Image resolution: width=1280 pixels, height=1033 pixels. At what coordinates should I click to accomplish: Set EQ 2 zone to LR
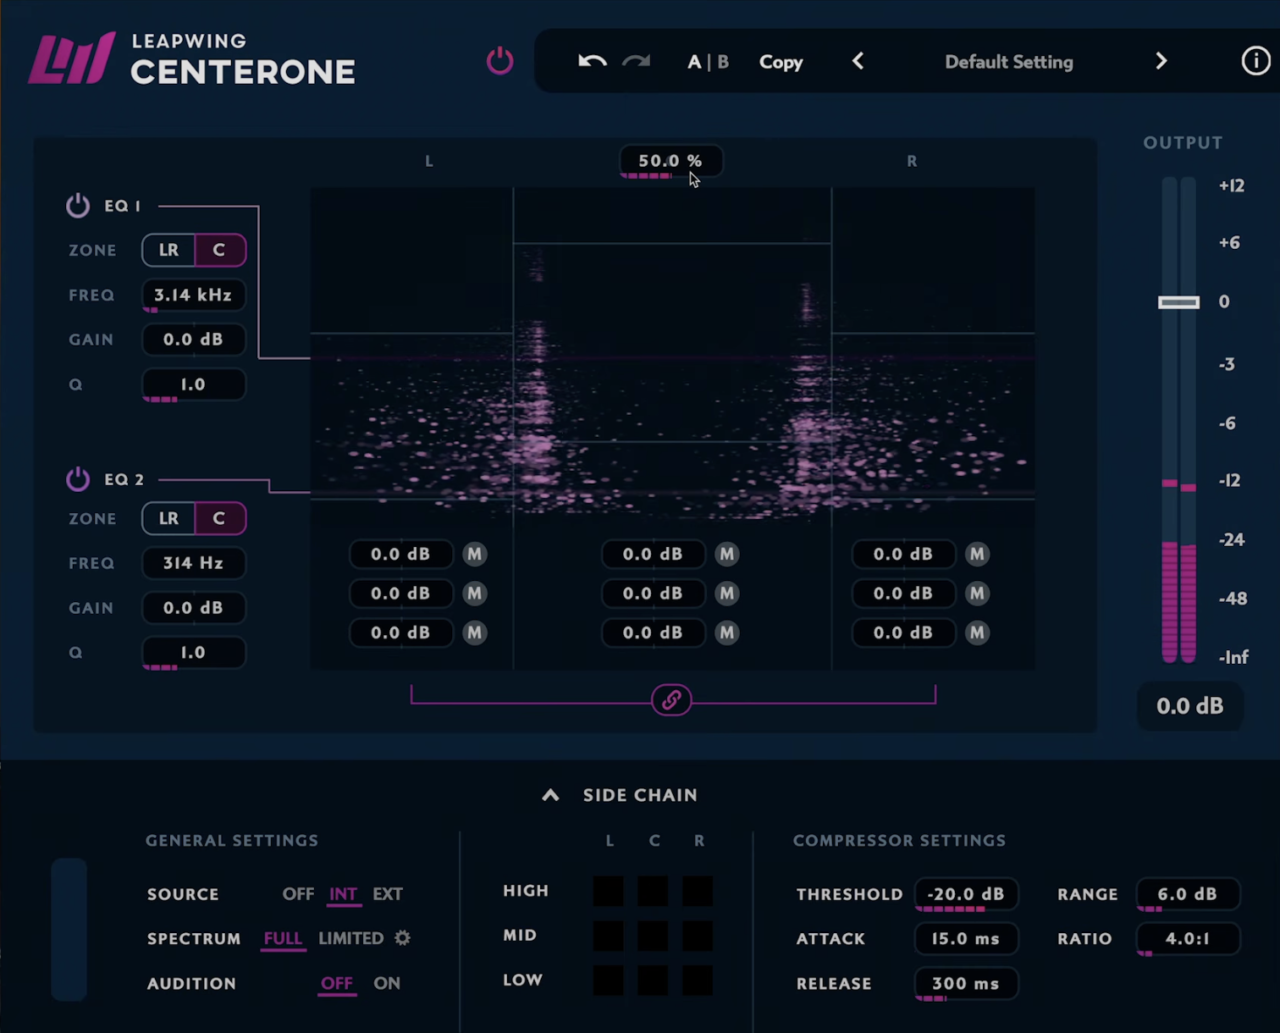[x=169, y=518]
